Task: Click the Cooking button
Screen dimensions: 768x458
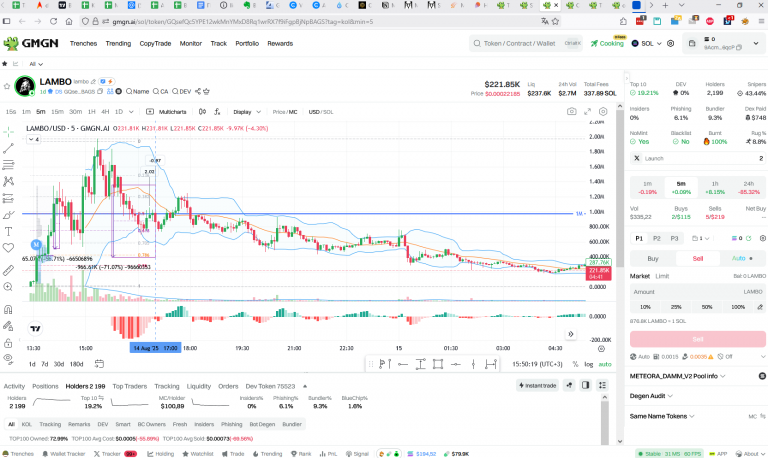Action: coord(607,44)
